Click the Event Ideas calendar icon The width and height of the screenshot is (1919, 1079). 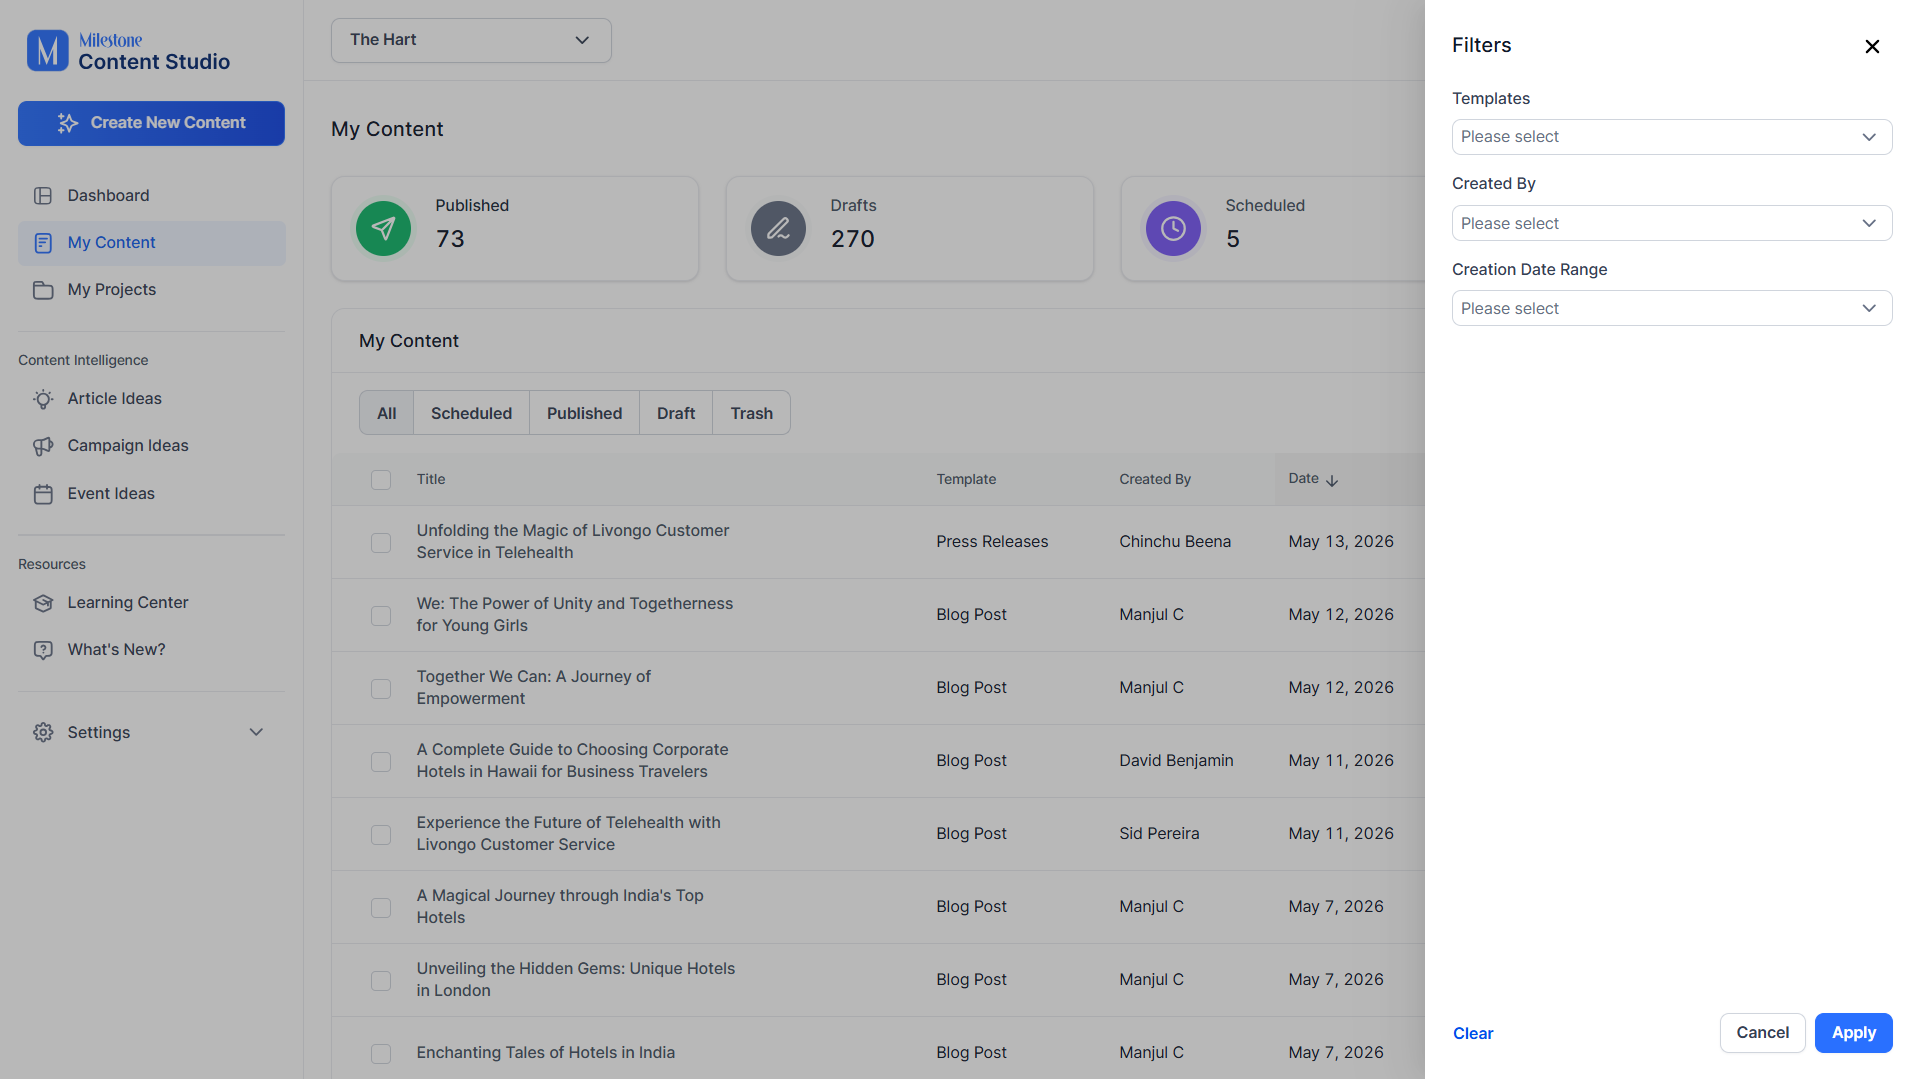(x=43, y=494)
